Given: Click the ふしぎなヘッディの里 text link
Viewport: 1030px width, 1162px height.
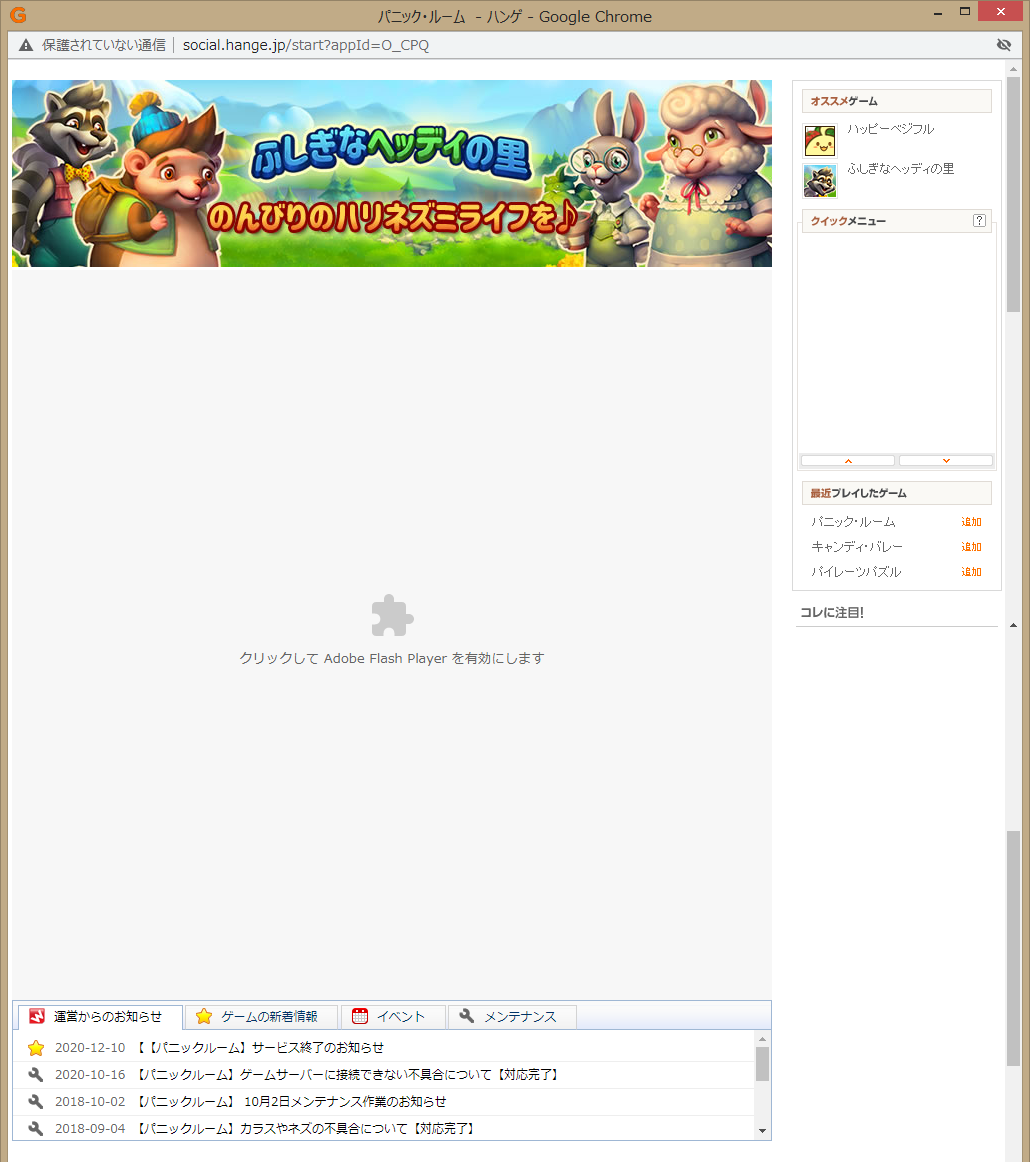Looking at the screenshot, I should point(900,169).
